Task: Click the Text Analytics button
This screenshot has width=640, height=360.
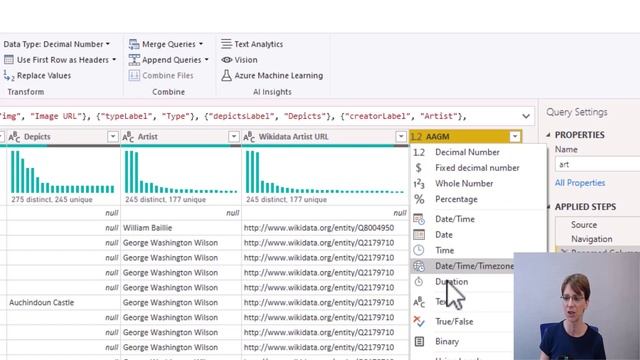Action: (x=252, y=44)
